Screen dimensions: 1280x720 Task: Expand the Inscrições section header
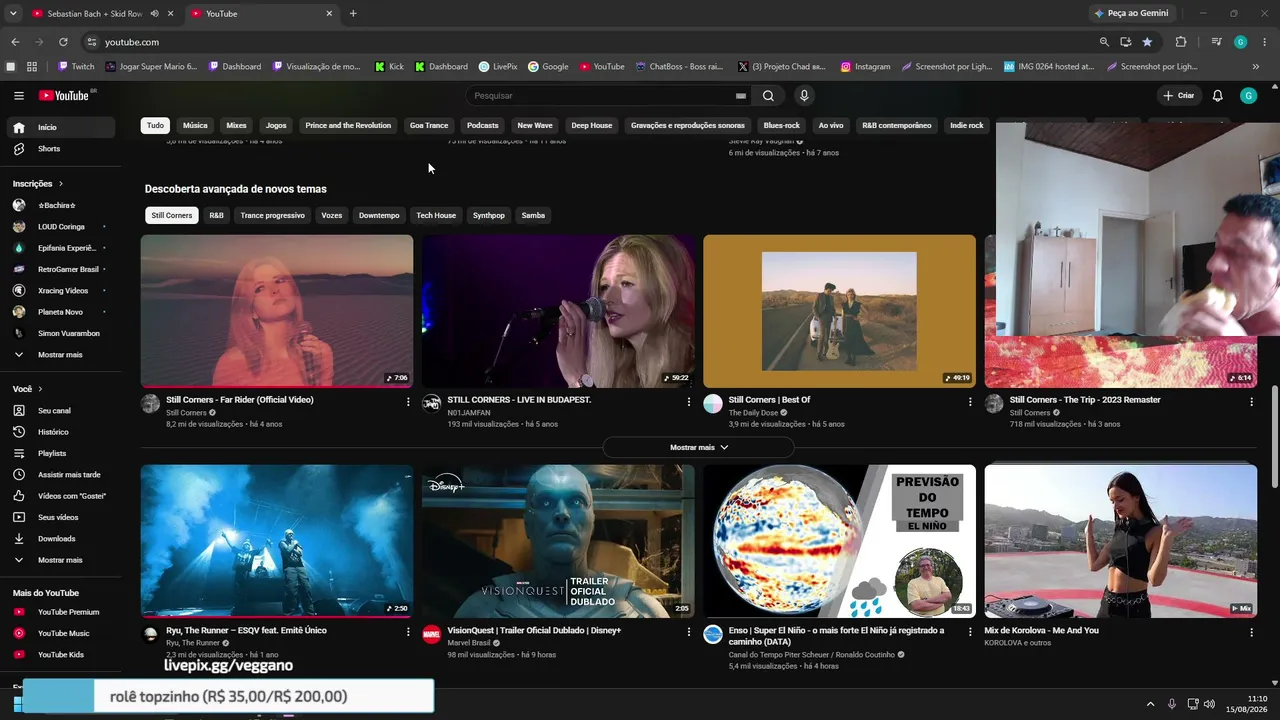coord(38,184)
